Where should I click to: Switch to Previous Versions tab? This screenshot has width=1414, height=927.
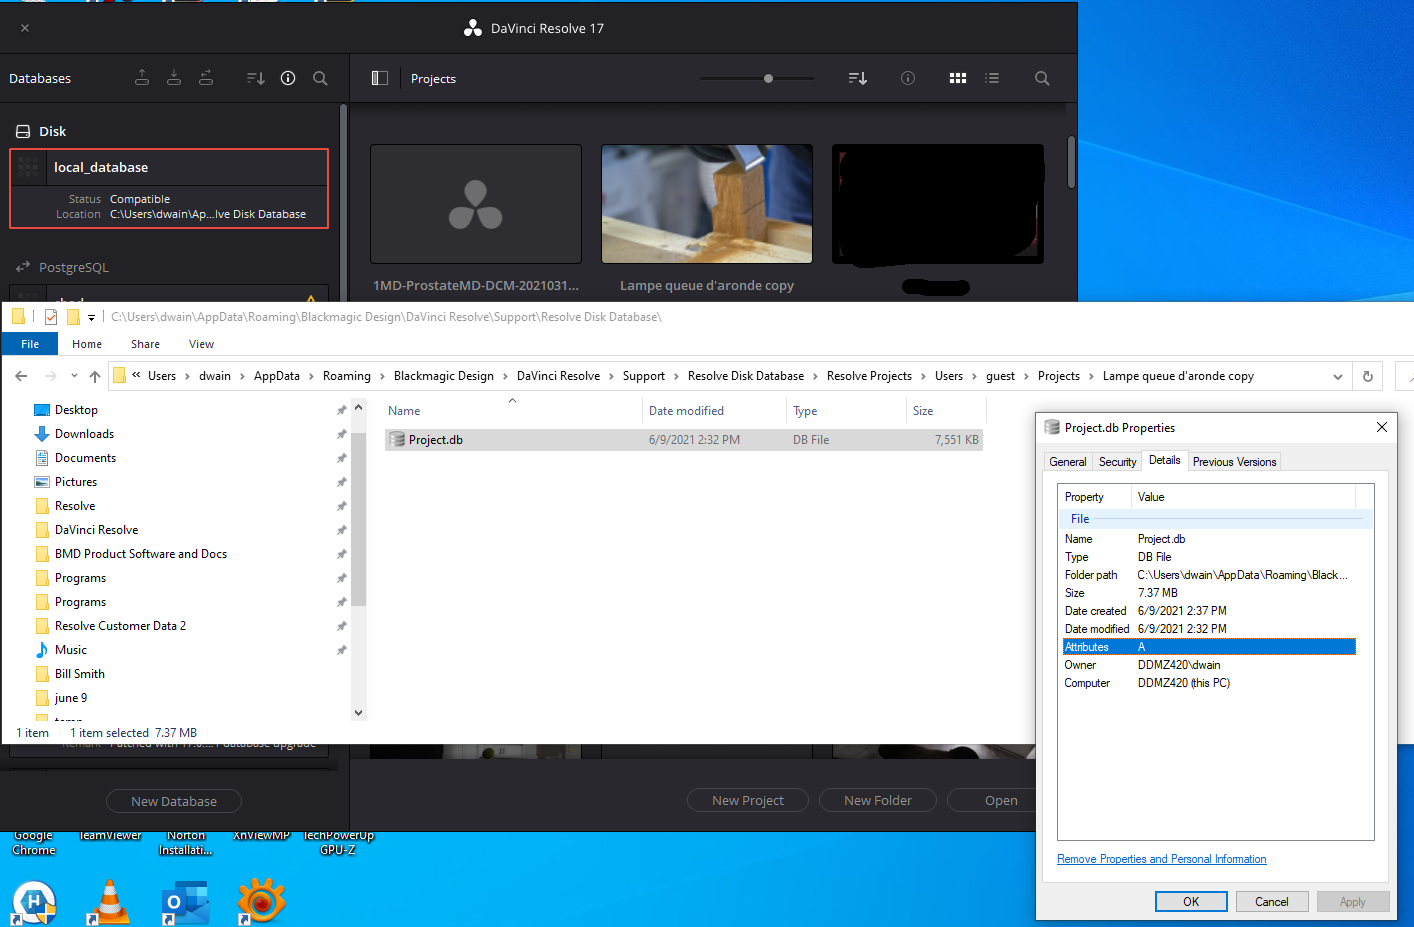pos(1234,462)
